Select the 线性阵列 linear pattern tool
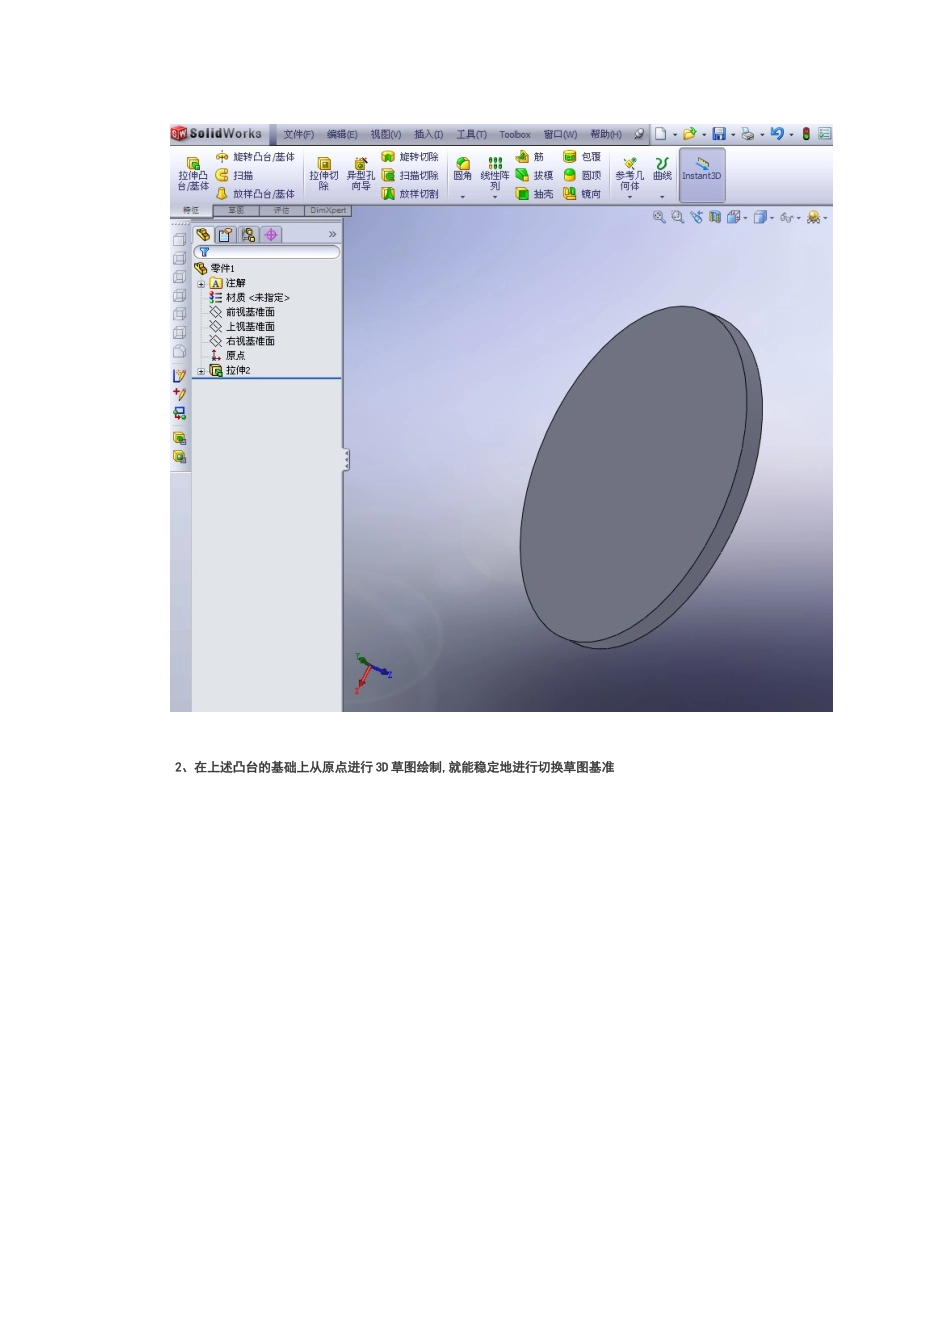 495,173
